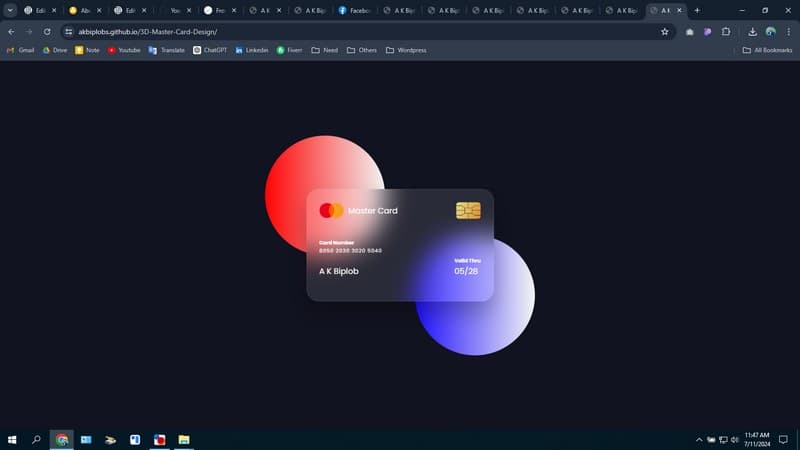Open Windows taskbar search

[36, 439]
